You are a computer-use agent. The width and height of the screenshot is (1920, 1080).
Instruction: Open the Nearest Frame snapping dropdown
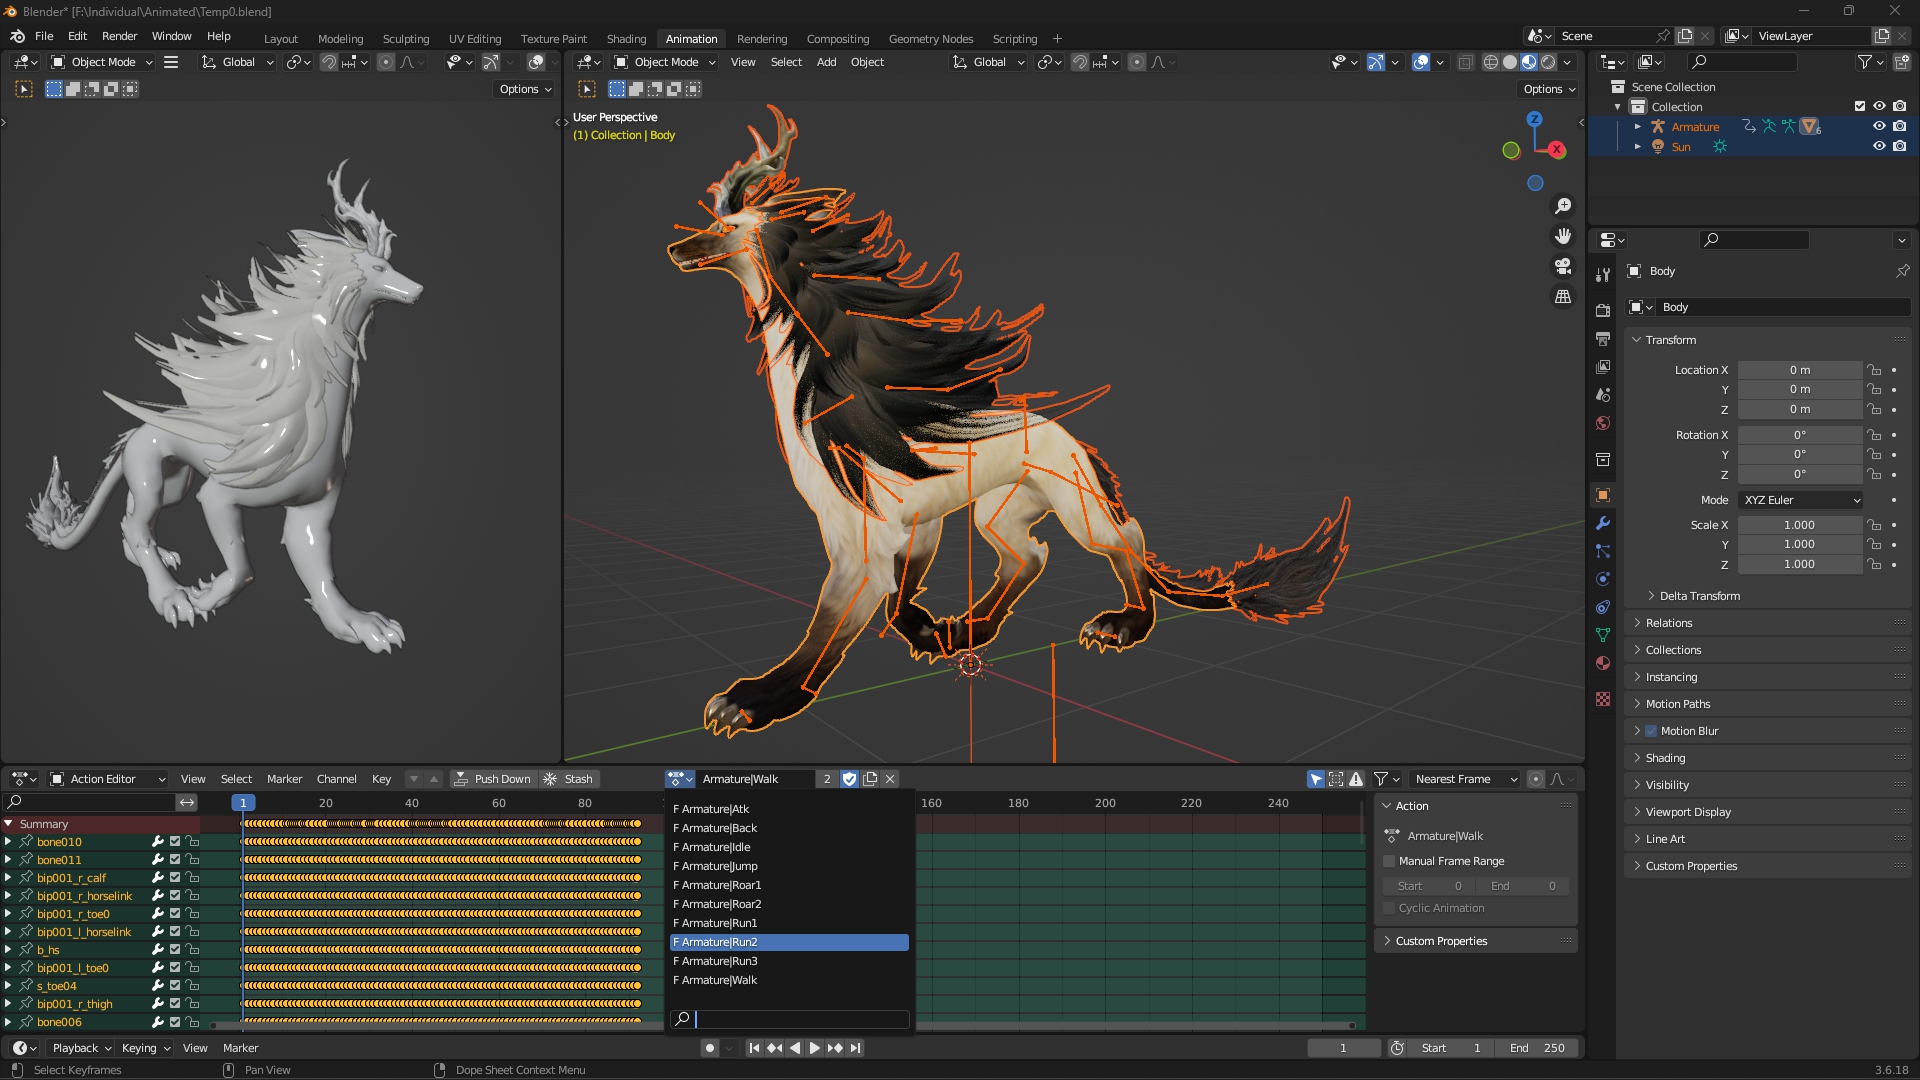[x=1465, y=779]
